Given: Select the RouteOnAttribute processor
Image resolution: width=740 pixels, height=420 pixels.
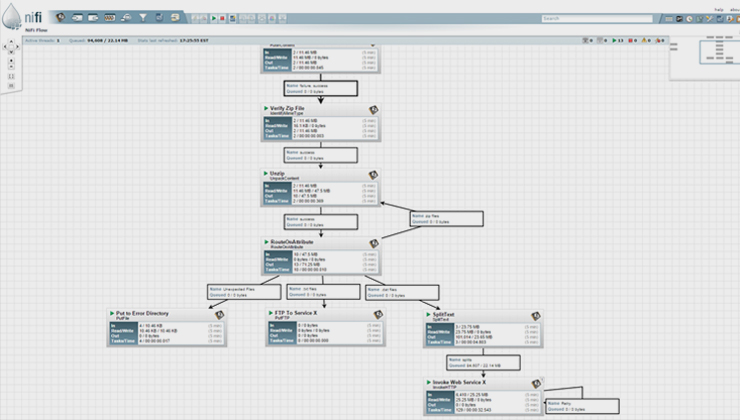Looking at the screenshot, I should tap(321, 257).
